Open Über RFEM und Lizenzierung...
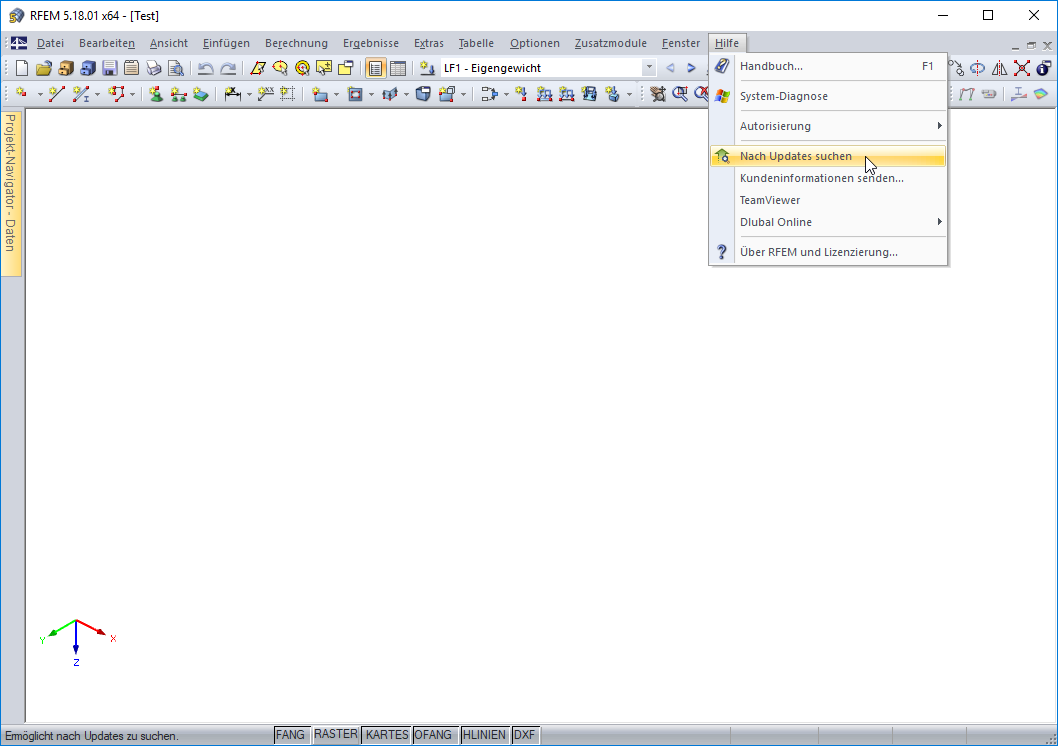 (x=828, y=252)
